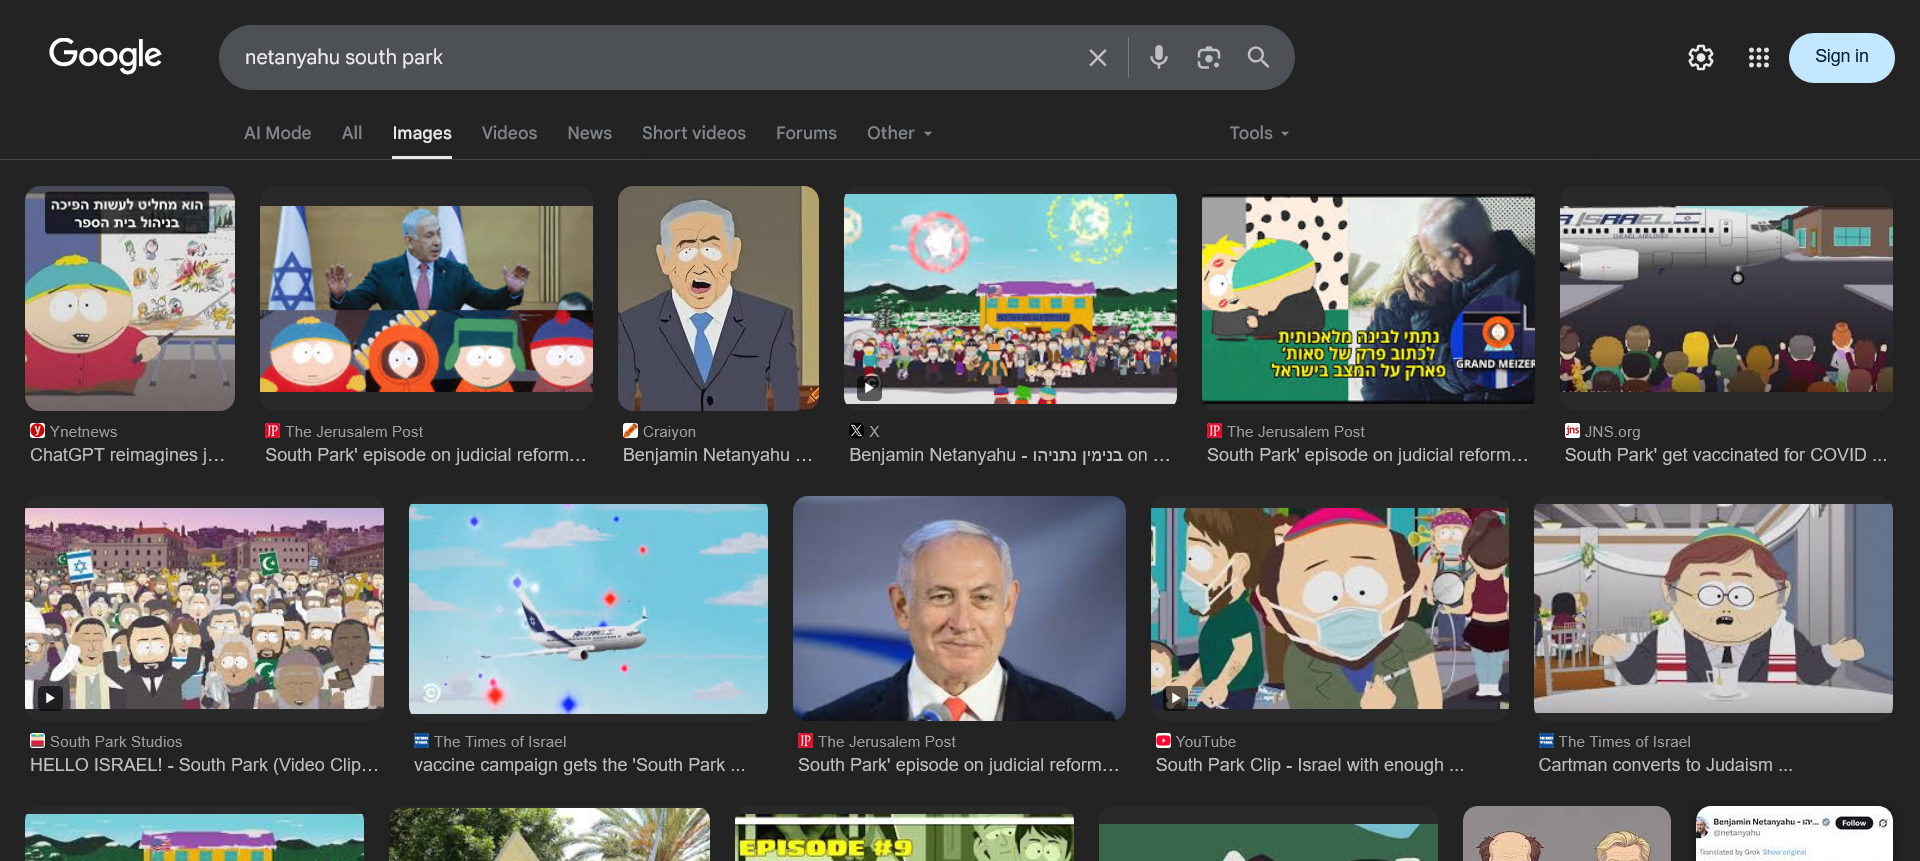This screenshot has width=1920, height=861.
Task: Expand the Other dropdown menu
Action: [x=899, y=133]
